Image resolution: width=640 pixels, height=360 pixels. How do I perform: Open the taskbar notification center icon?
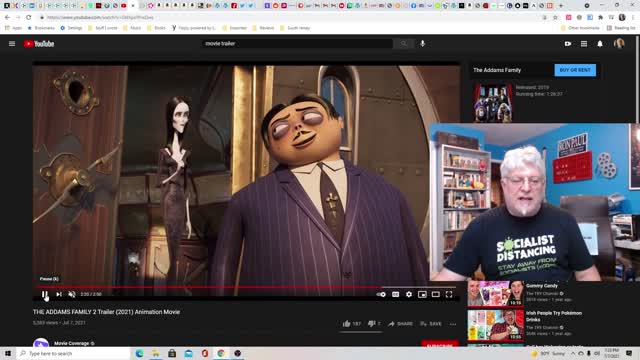pyautogui.click(x=629, y=353)
